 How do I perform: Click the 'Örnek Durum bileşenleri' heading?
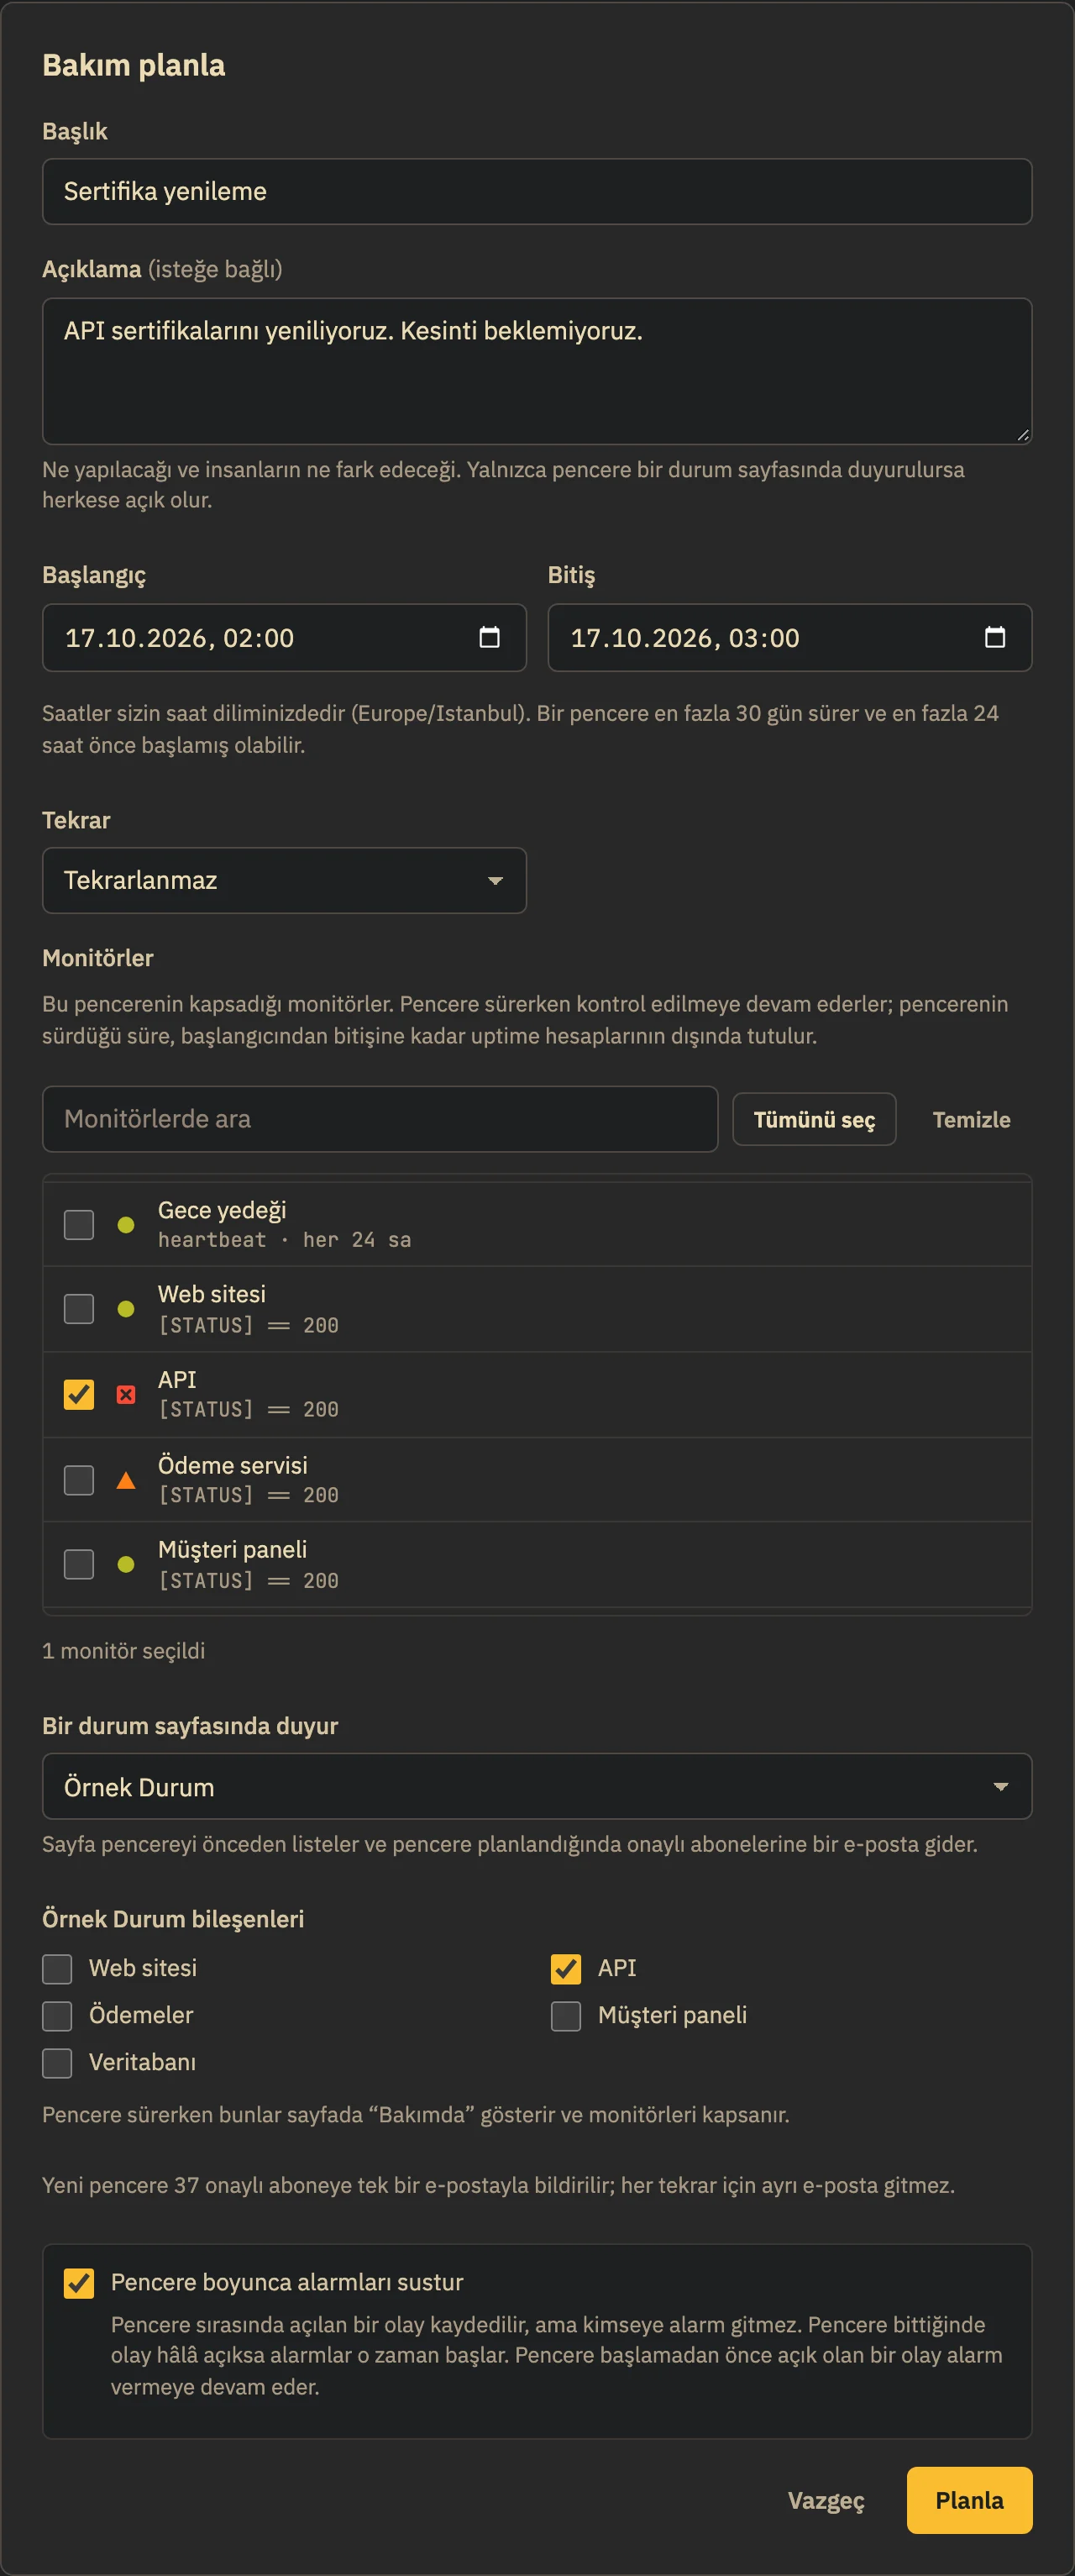click(x=173, y=1918)
